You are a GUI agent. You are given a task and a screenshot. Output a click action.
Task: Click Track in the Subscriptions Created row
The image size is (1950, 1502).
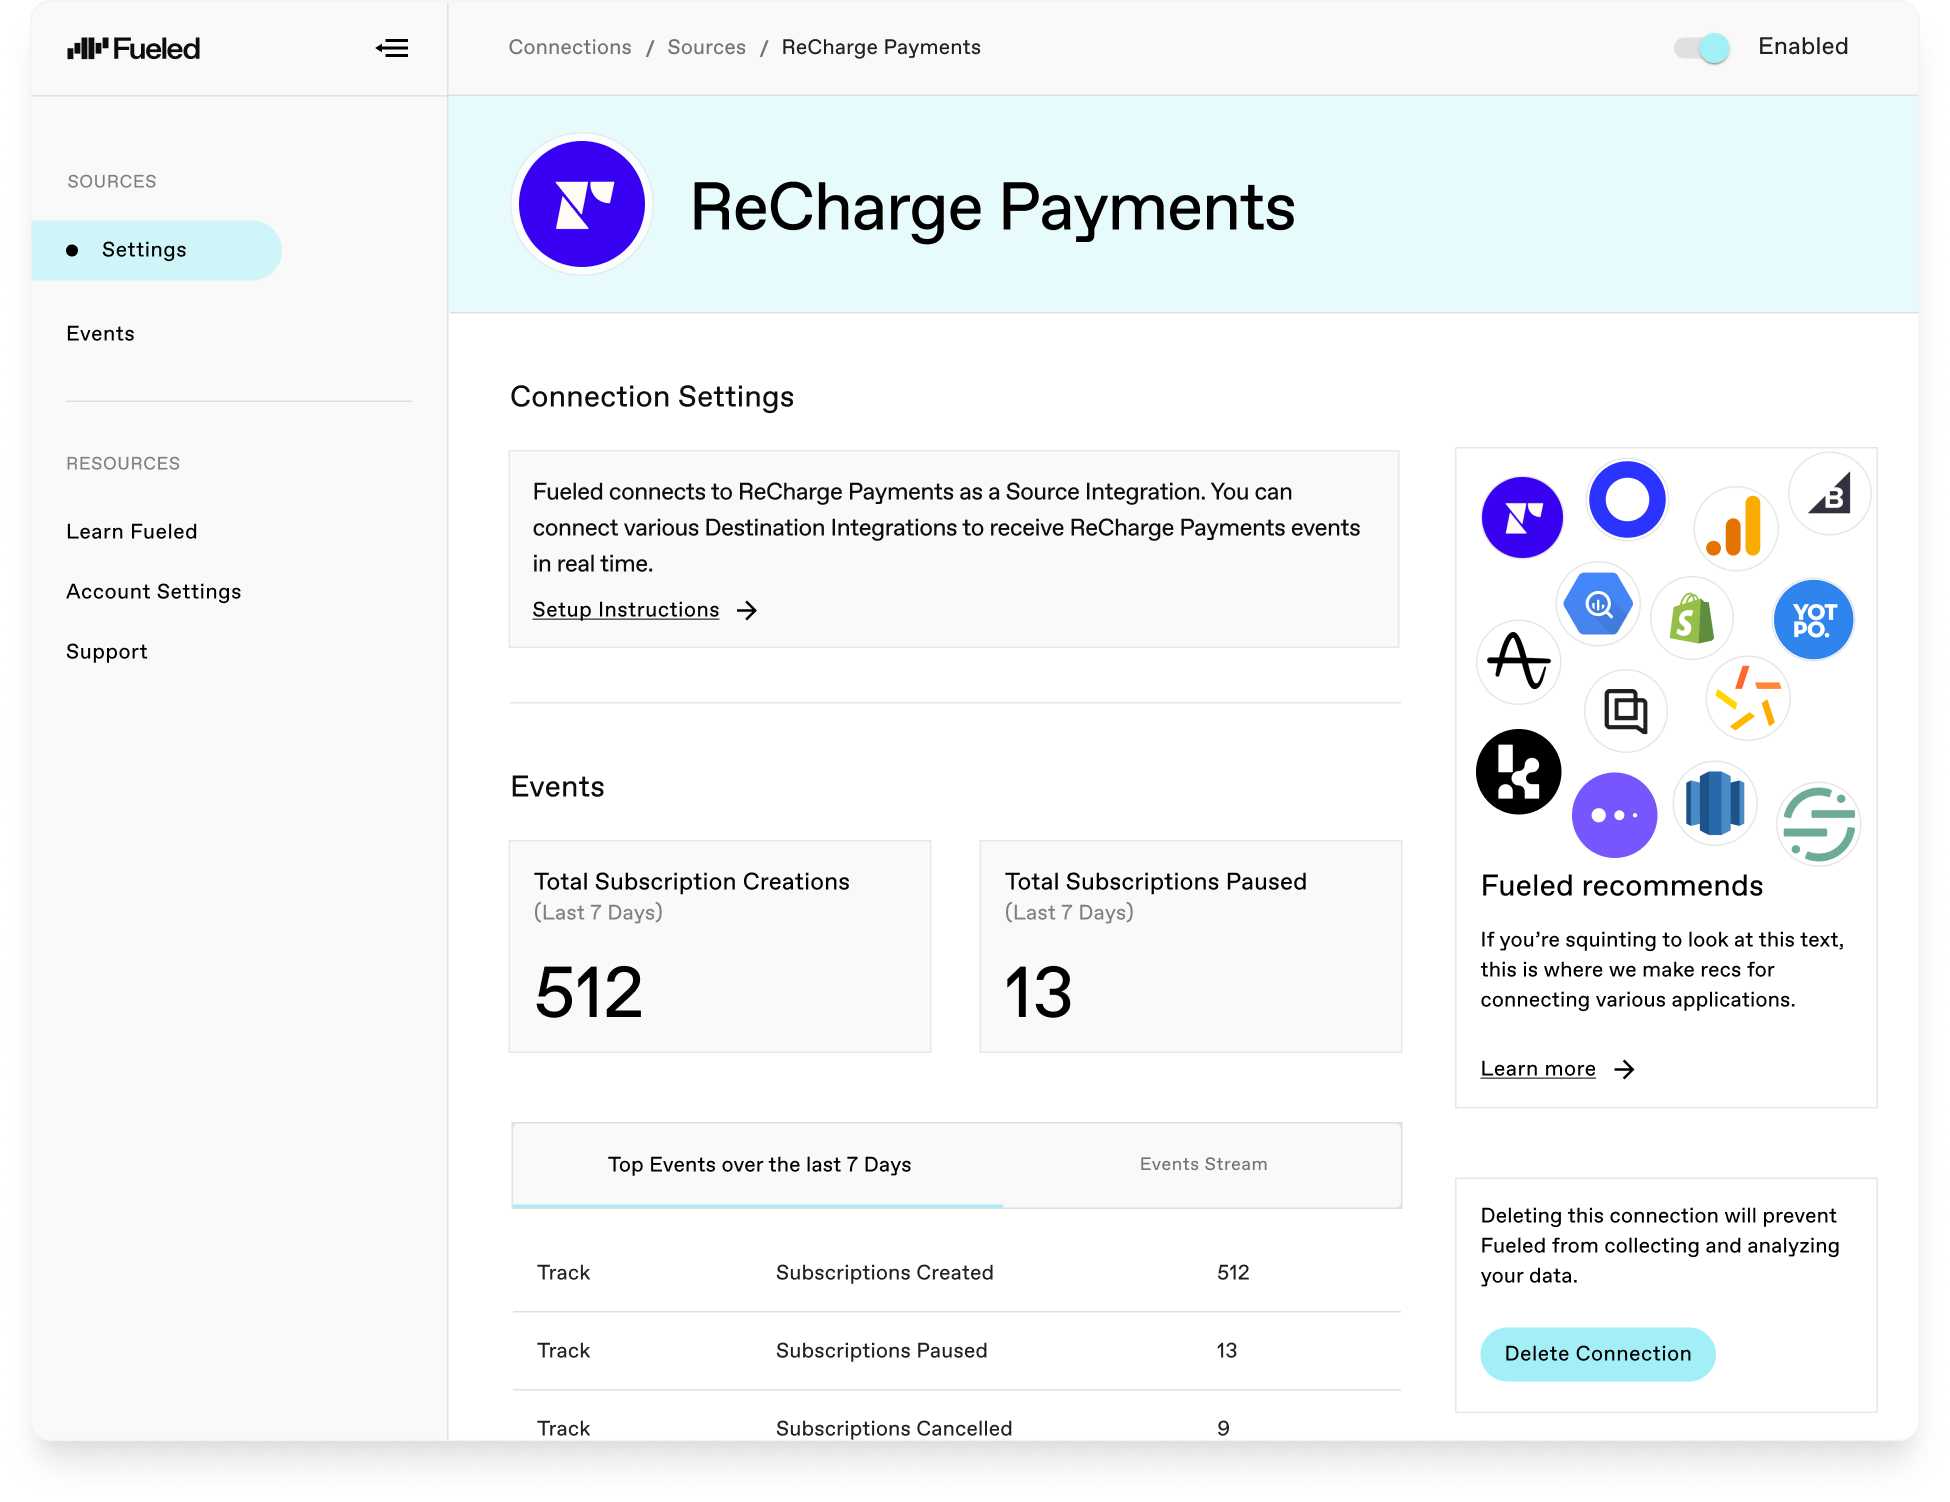click(x=564, y=1273)
